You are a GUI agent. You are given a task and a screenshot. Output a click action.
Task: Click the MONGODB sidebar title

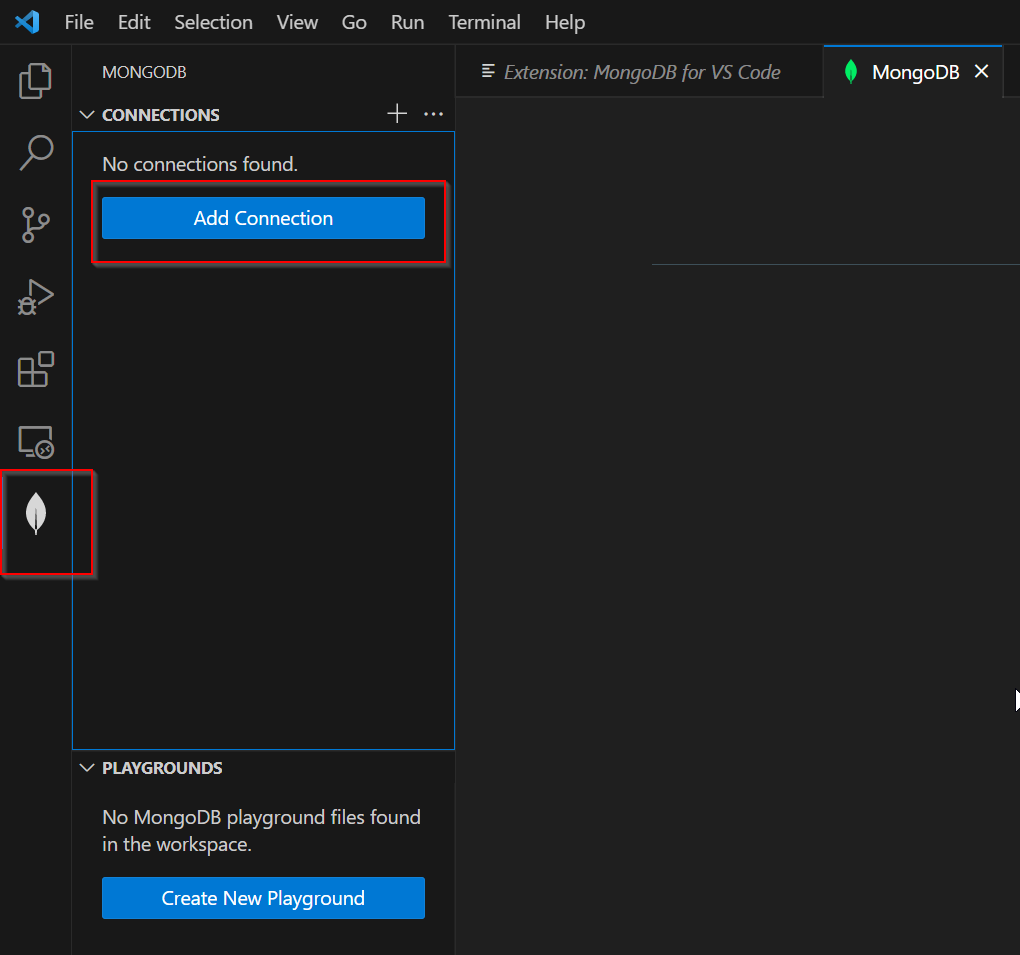tap(144, 72)
